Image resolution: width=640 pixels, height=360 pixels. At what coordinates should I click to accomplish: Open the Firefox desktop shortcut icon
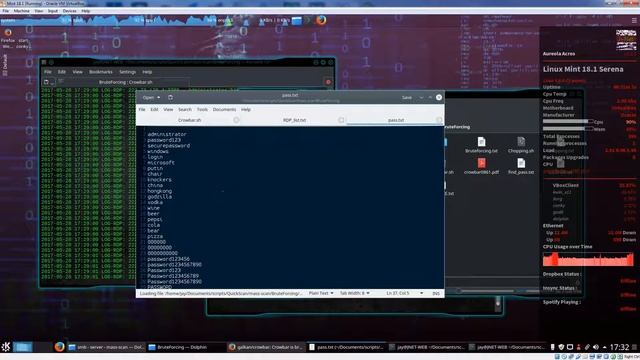coord(8,33)
